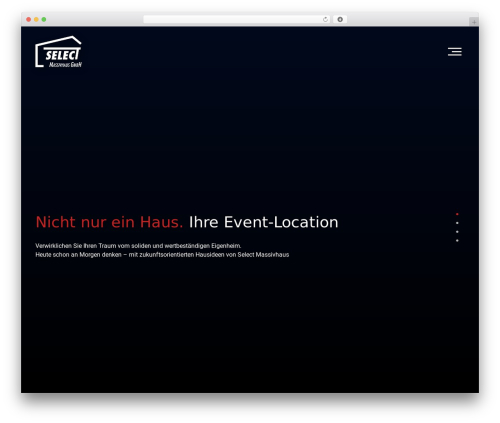Click the Select Massivhaus GmbH logo
500x423 pixels.
[59, 52]
